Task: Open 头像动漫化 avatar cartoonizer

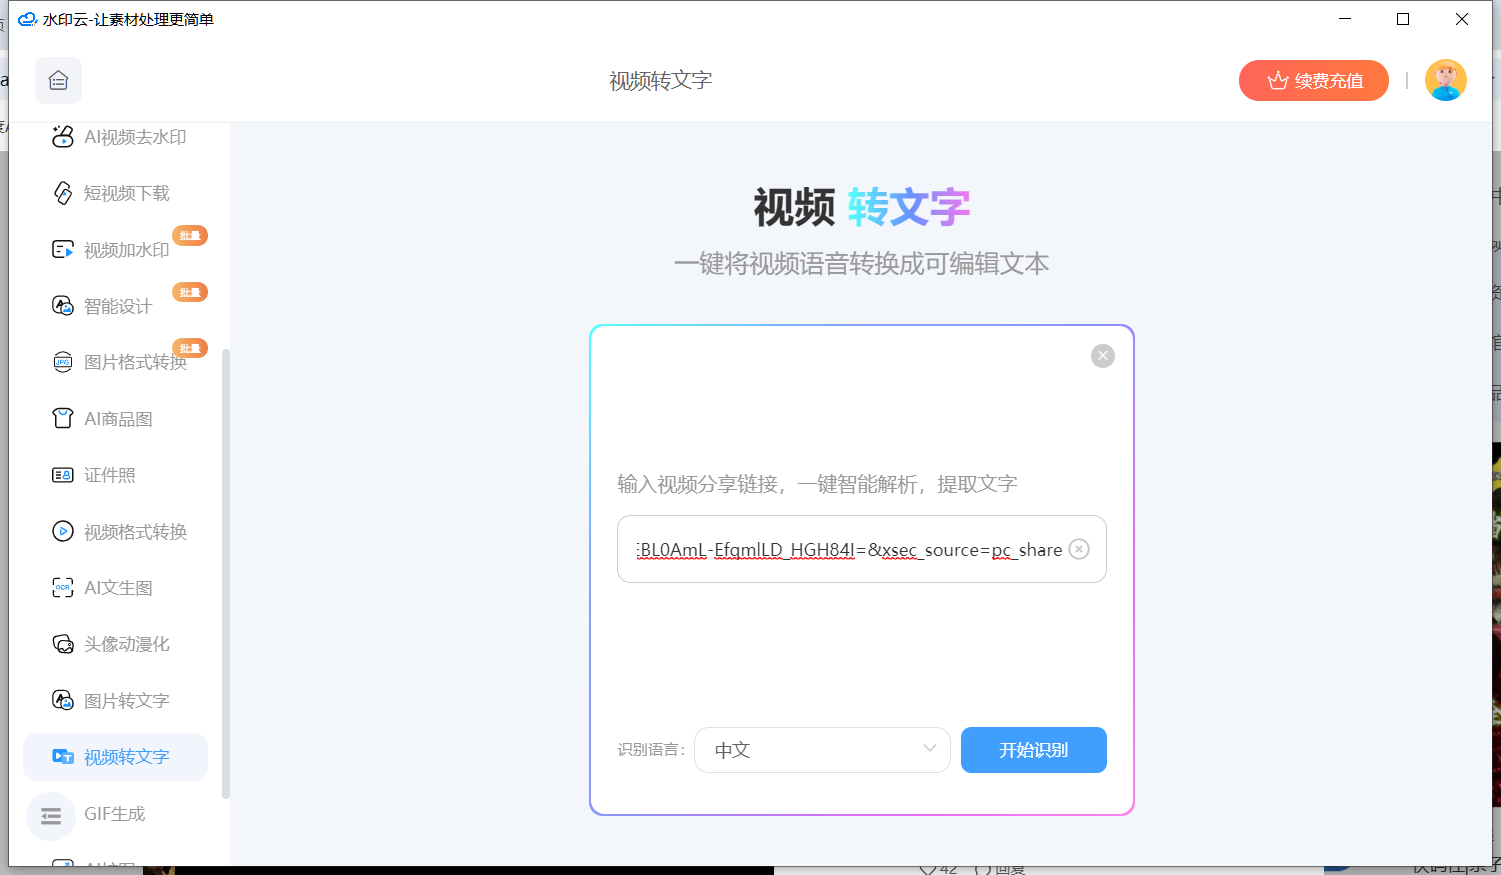Action: pyautogui.click(x=112, y=644)
